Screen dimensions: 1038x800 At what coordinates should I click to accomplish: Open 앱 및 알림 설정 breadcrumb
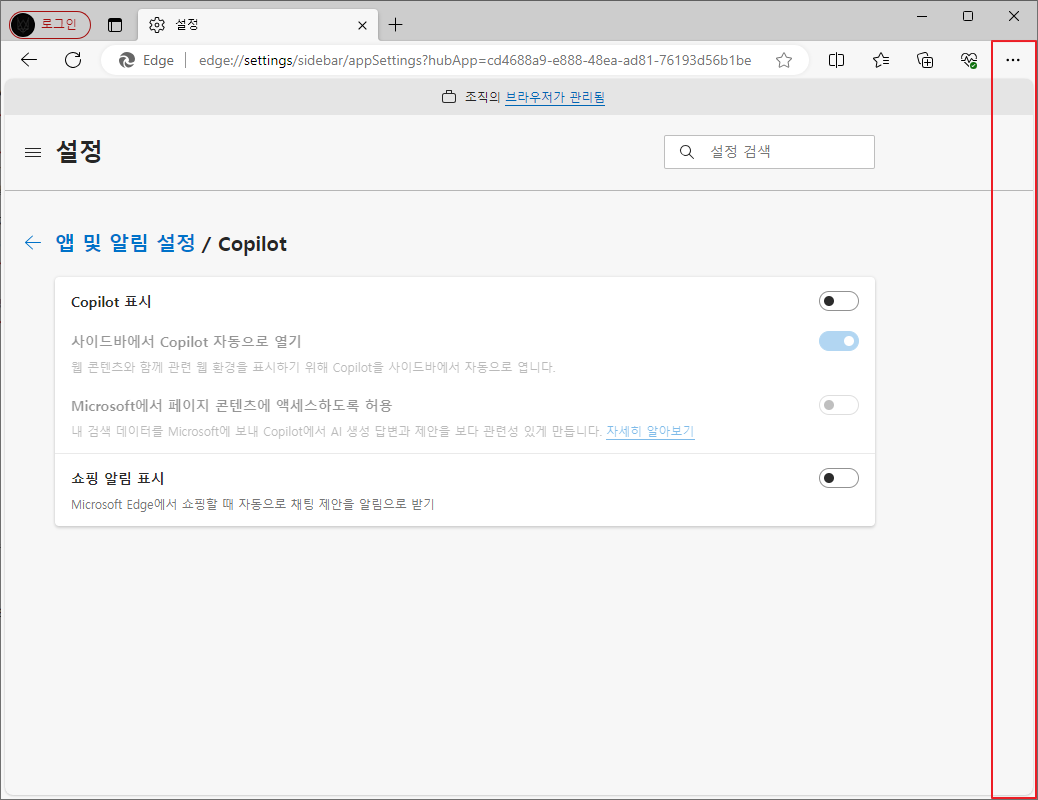(126, 243)
